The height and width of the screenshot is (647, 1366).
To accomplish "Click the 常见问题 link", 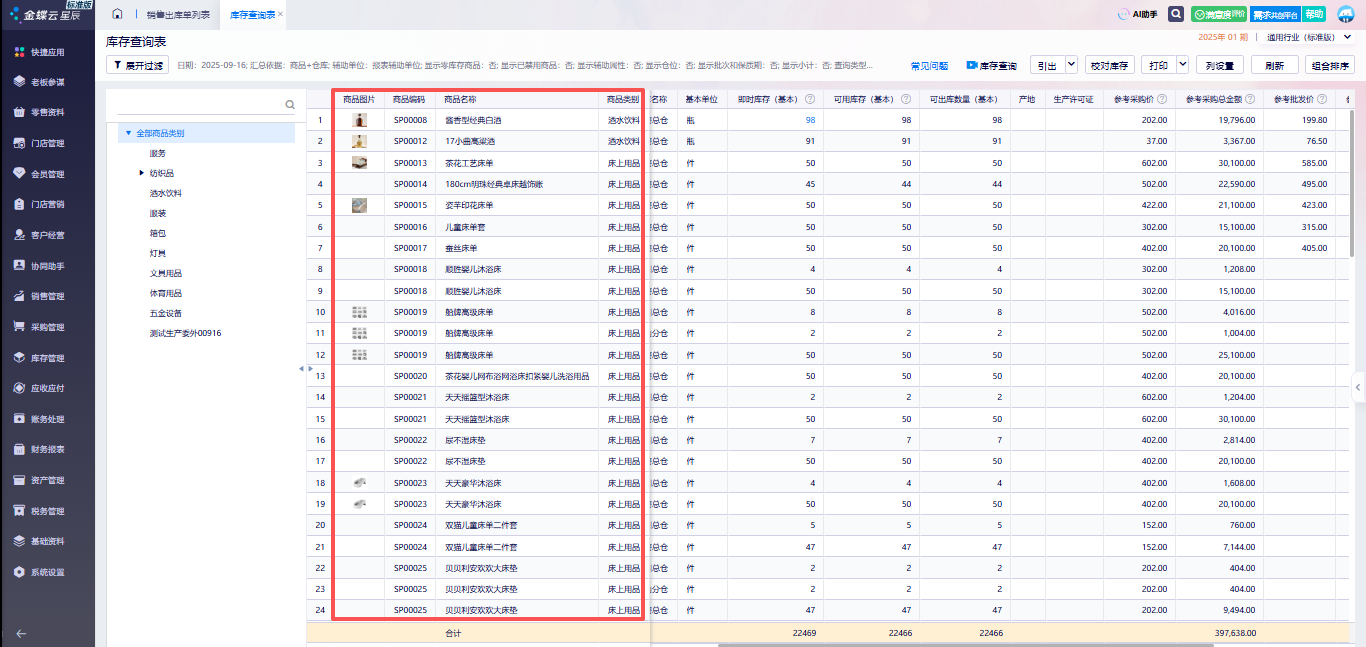I will [x=928, y=65].
